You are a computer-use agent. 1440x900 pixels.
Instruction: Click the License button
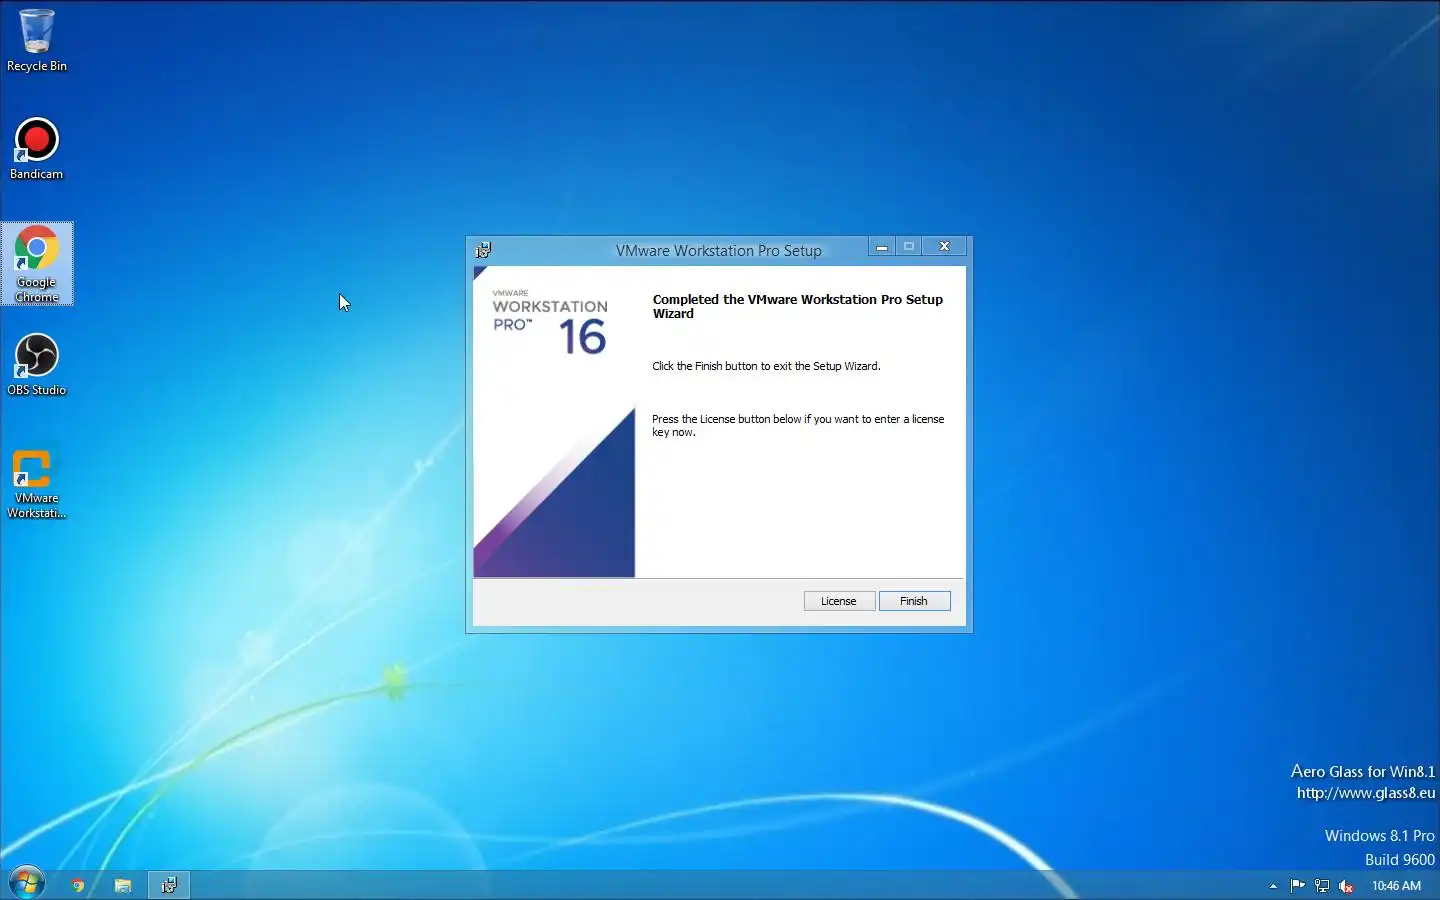(839, 601)
